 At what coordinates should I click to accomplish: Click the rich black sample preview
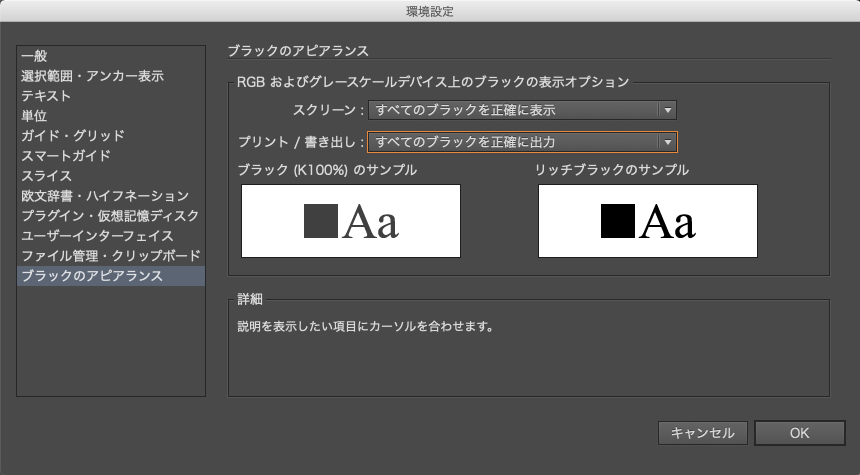tap(648, 221)
